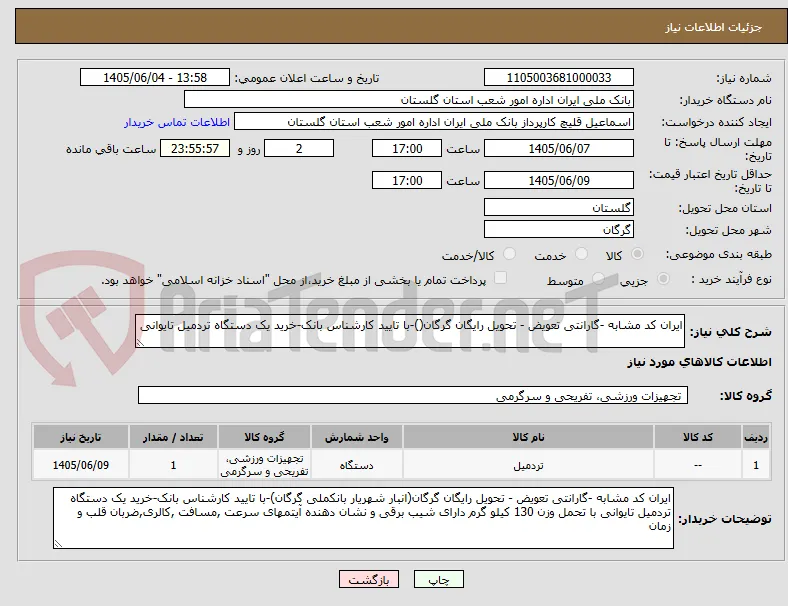788x606 pixels.
Task: Click the گروه کالا field تجهیزات ورزشی
Action: pos(413,395)
